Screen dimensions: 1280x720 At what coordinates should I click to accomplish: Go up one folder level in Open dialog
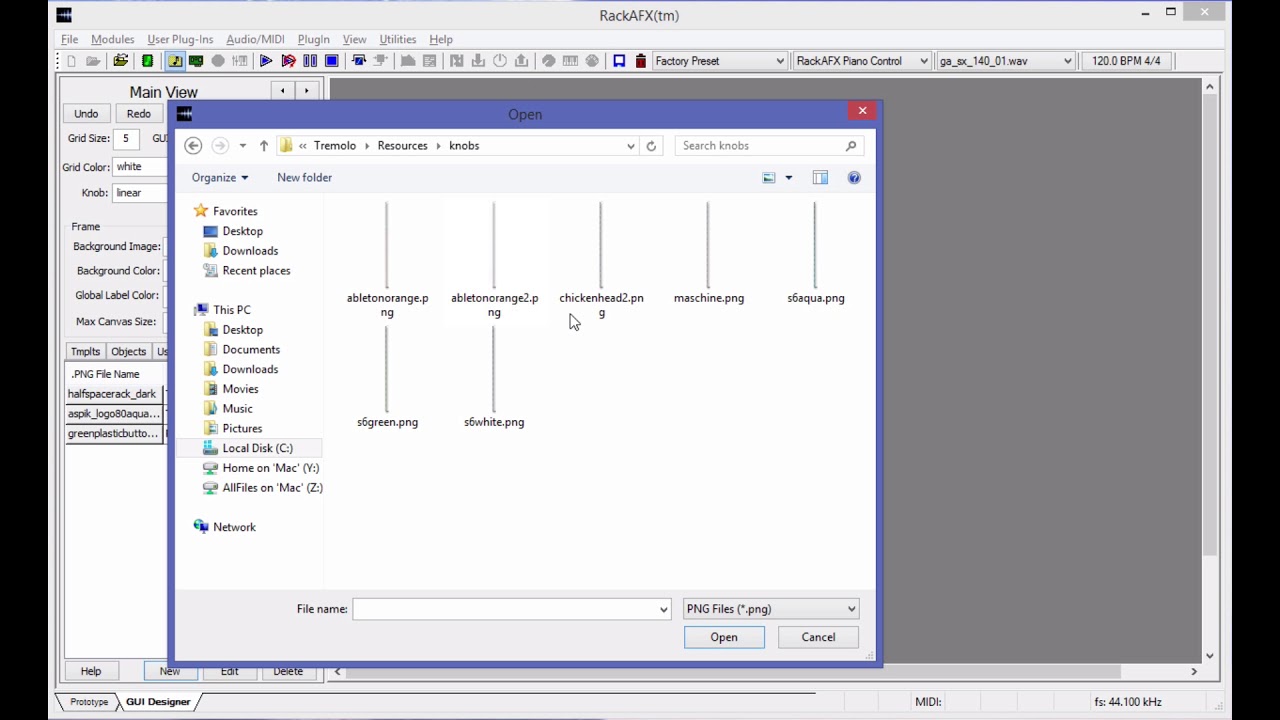point(264,146)
